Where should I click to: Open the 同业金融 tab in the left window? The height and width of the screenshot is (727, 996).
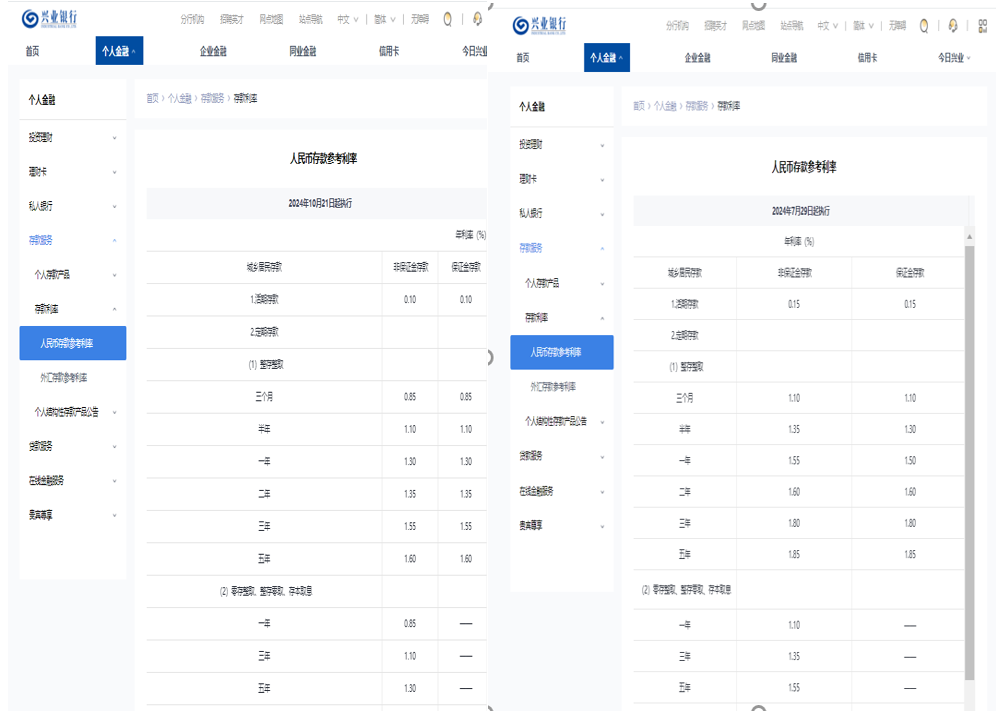(x=303, y=51)
